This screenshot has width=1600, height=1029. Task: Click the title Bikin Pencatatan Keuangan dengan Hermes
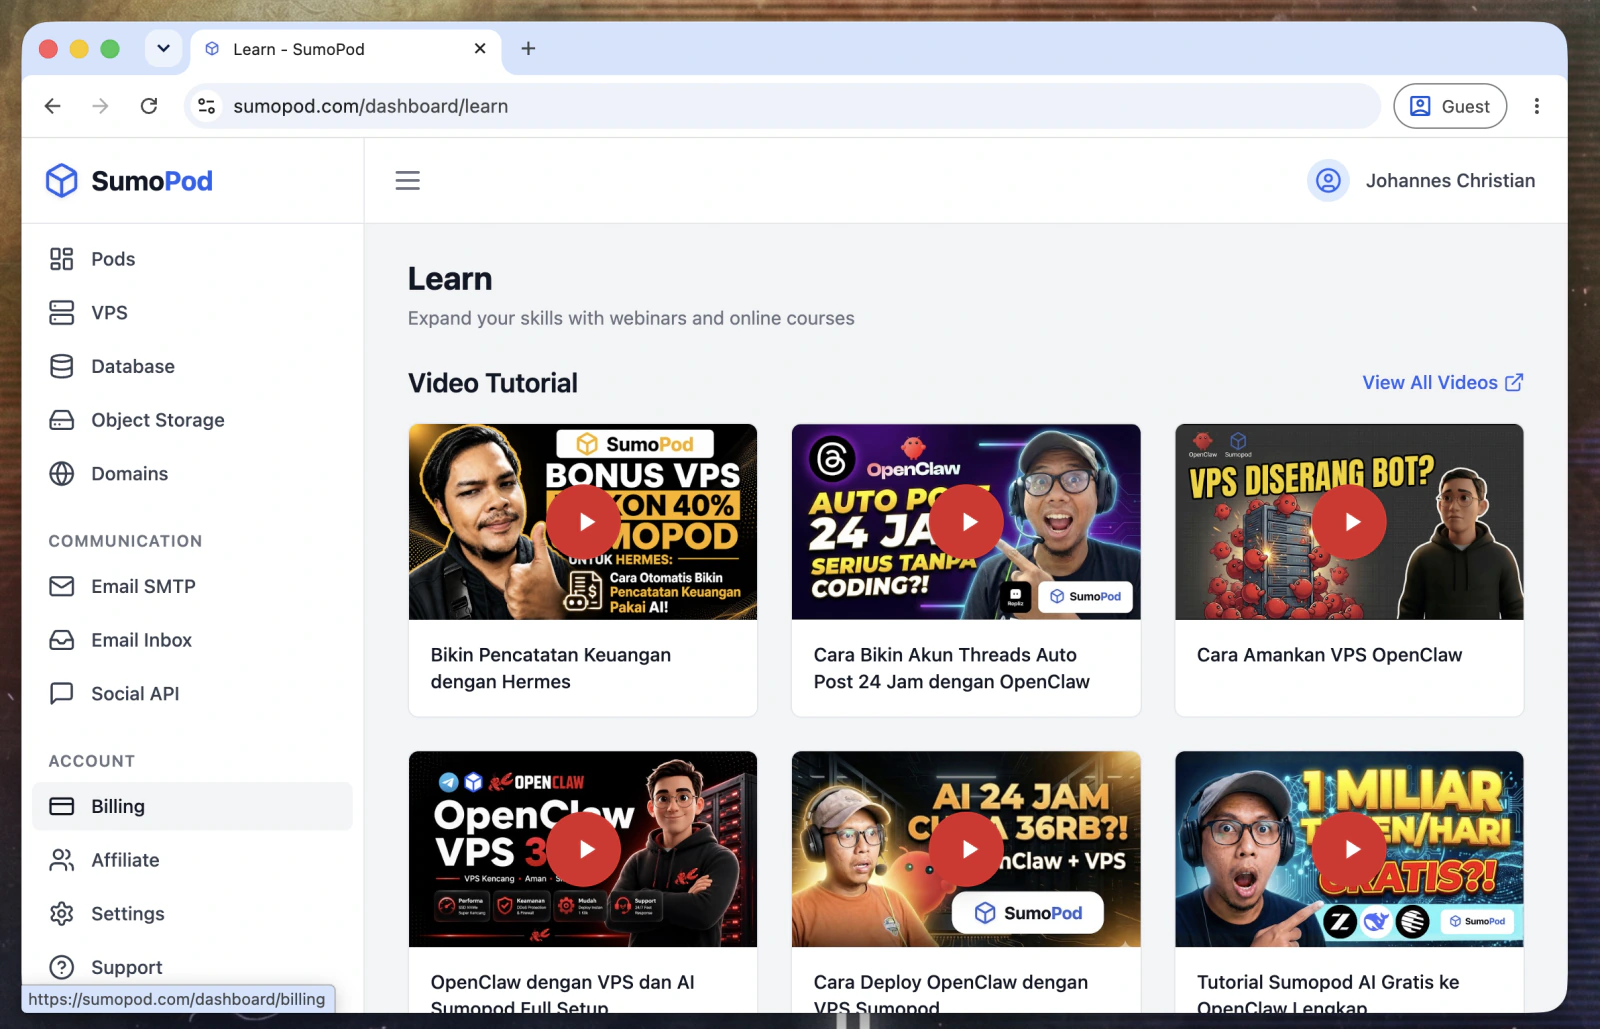[551, 668]
